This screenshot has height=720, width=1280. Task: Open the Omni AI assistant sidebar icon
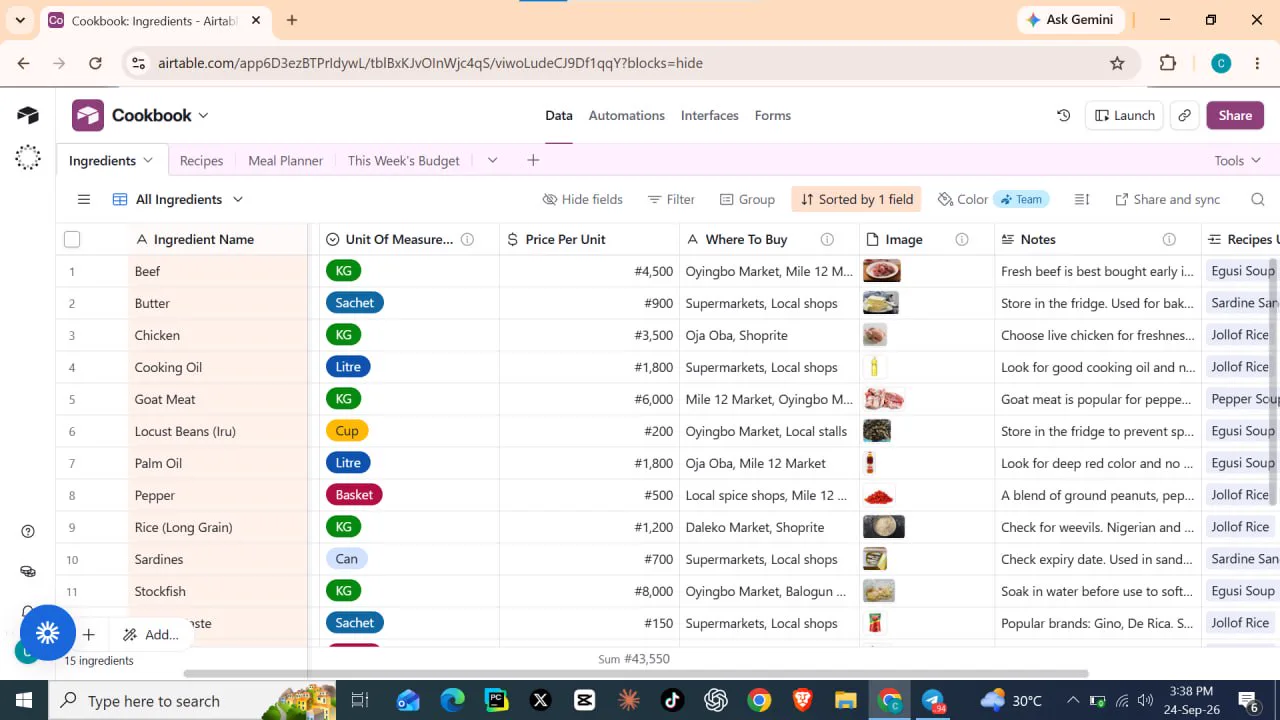click(28, 158)
